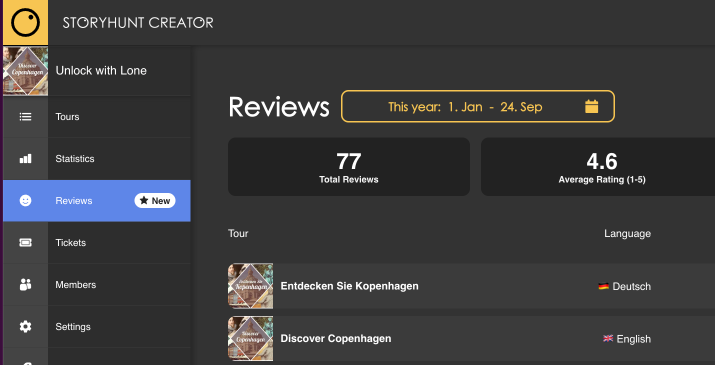Select the Reviews menu item
The image size is (715, 365).
[x=97, y=201]
